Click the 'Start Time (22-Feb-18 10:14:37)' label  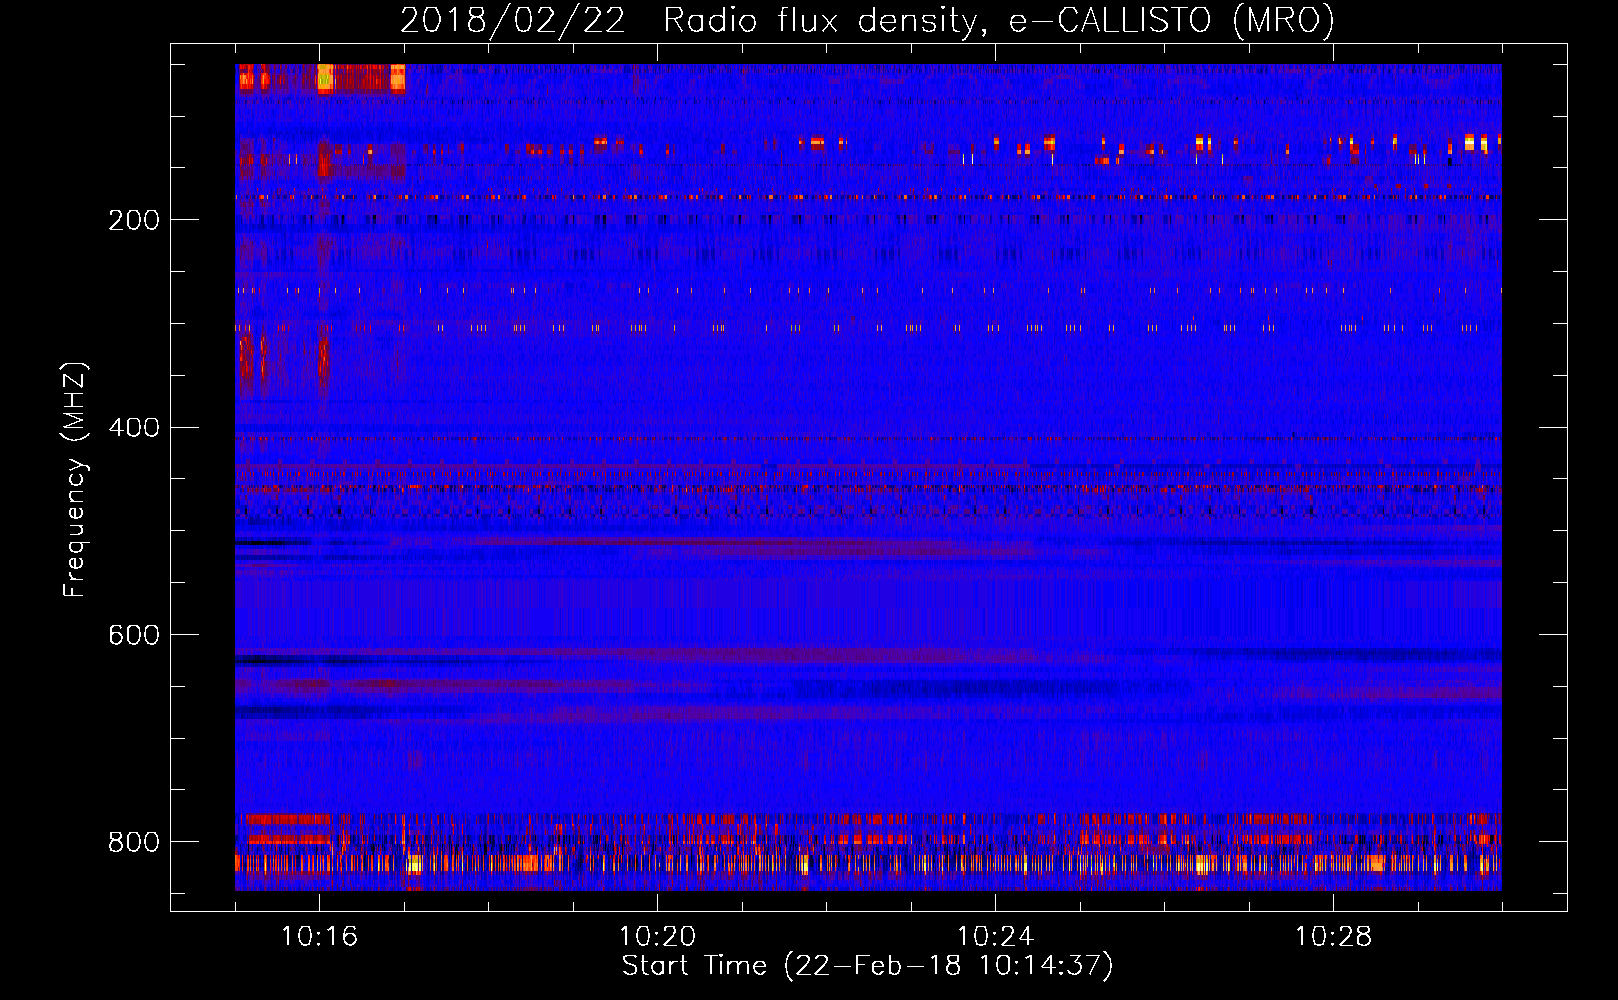click(x=867, y=966)
